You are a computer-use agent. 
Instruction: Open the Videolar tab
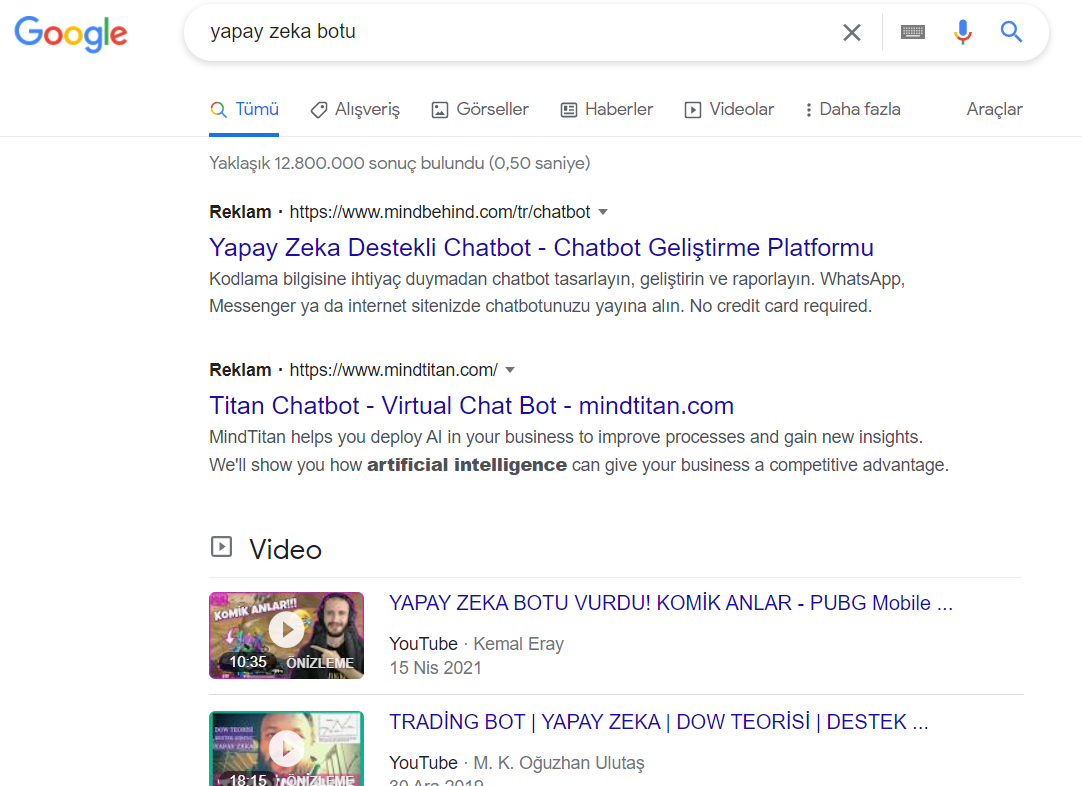coord(729,109)
